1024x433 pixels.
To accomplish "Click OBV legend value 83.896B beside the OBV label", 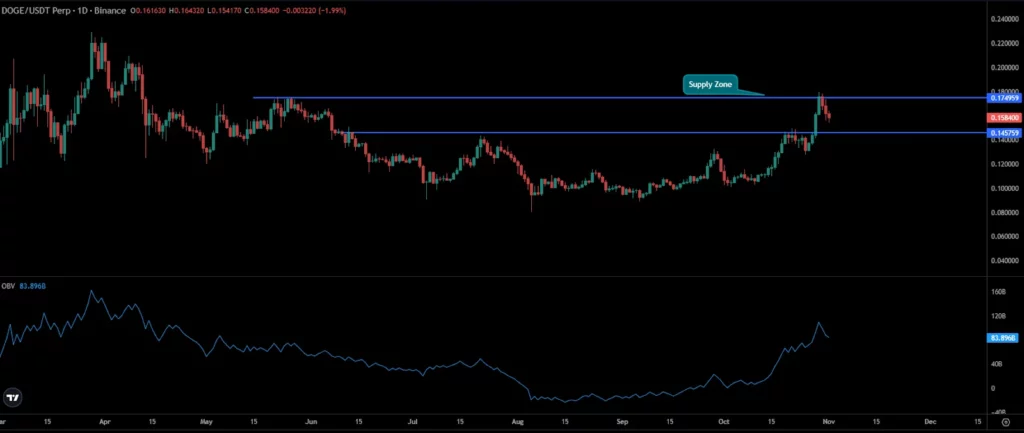I will pos(33,286).
